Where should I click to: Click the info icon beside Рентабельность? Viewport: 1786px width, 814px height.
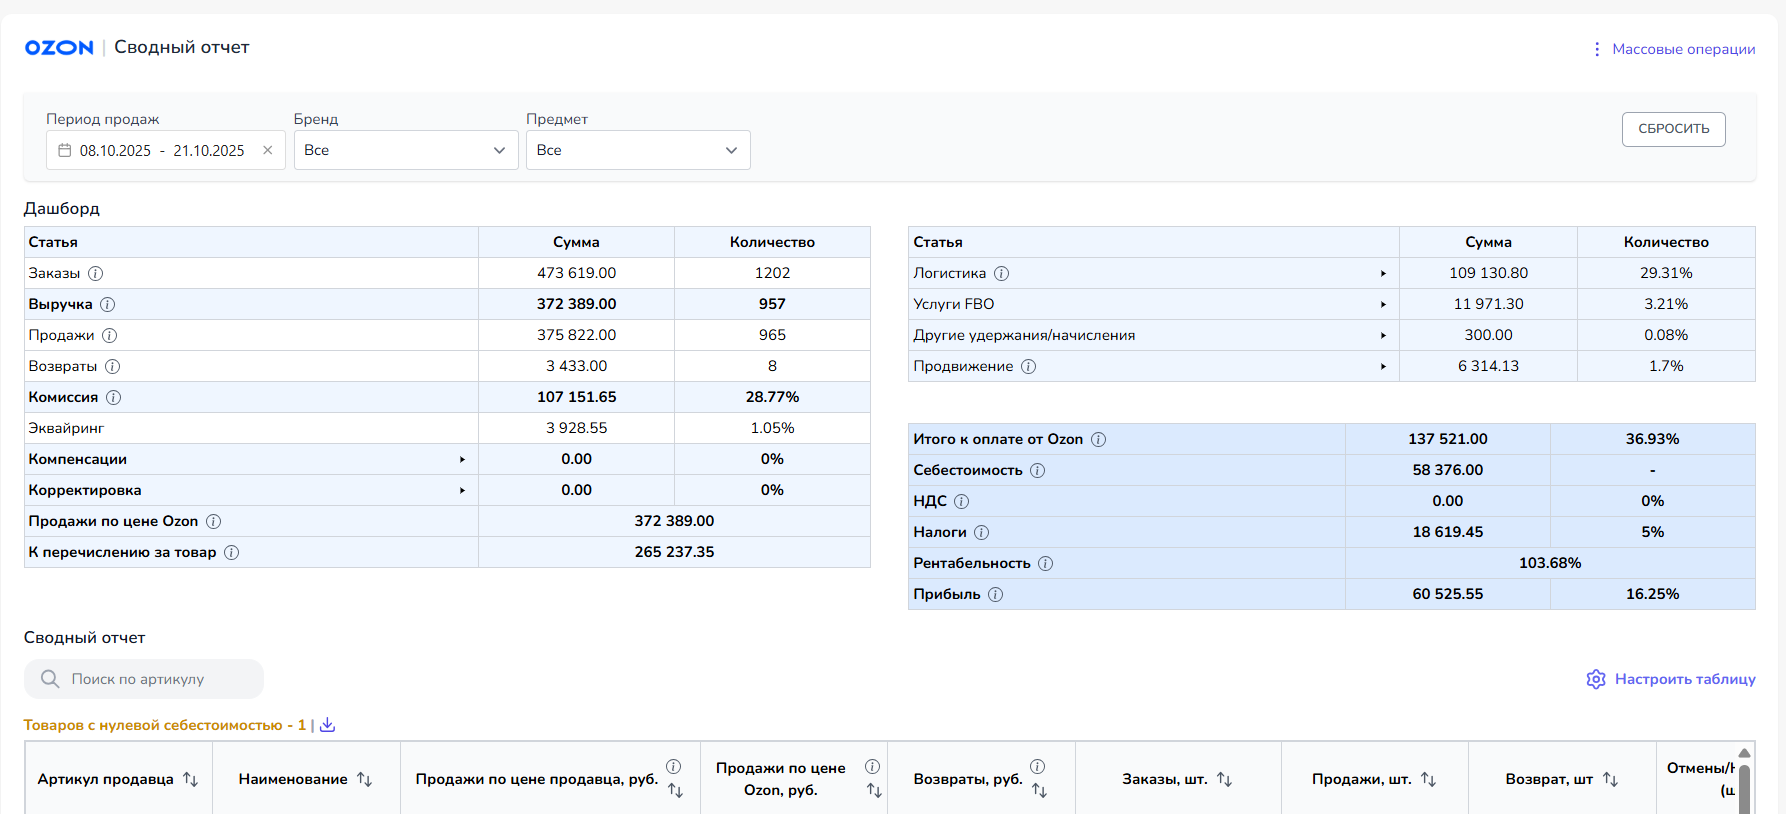pos(1046,563)
